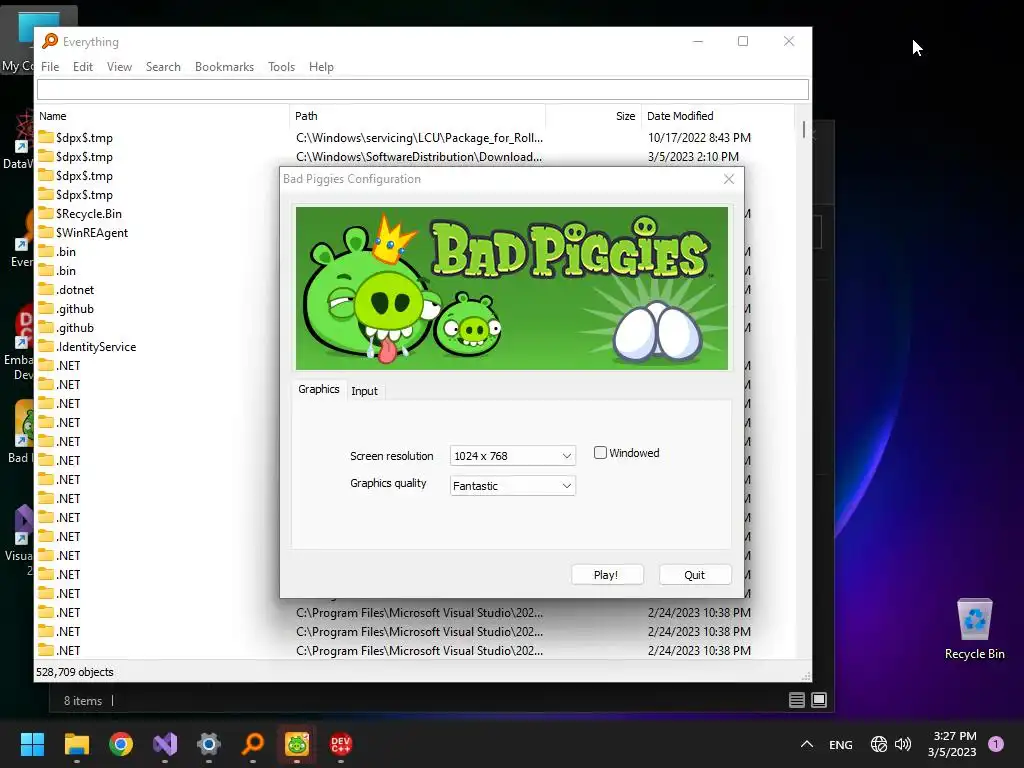
Task: Open Settings gear from the taskbar
Action: tap(209, 744)
